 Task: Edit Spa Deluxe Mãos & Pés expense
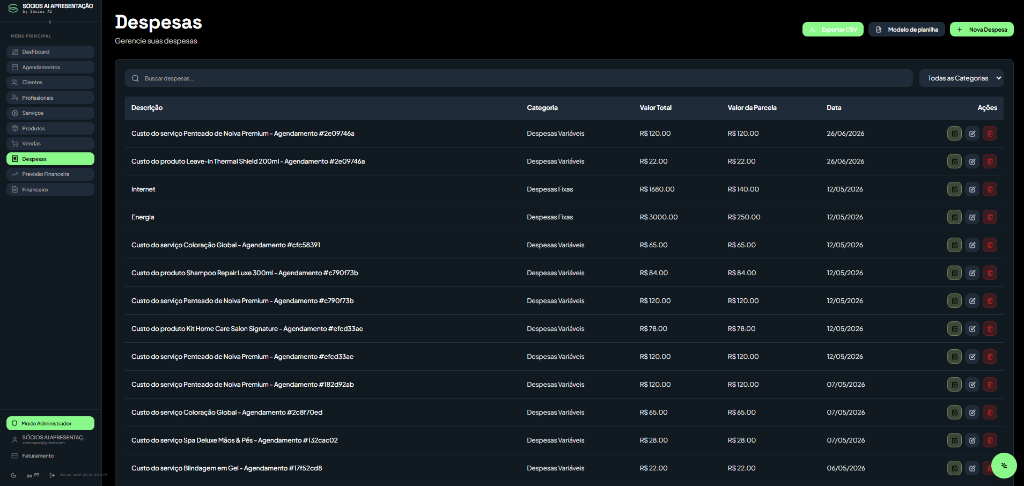pos(972,440)
